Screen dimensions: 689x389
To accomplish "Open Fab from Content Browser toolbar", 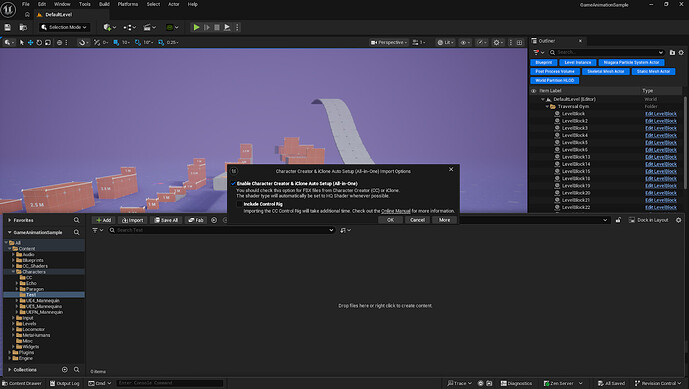I will (196, 220).
